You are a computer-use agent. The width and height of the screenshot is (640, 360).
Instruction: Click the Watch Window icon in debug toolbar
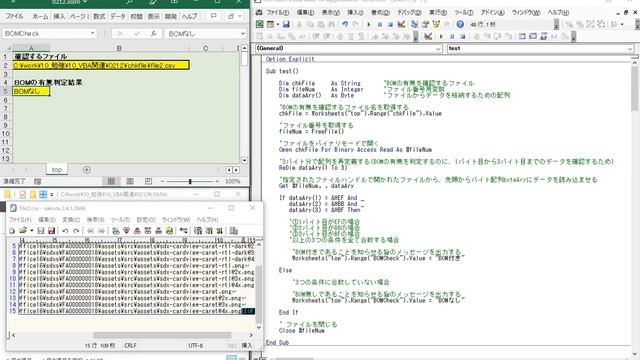pyautogui.click(x=543, y=36)
